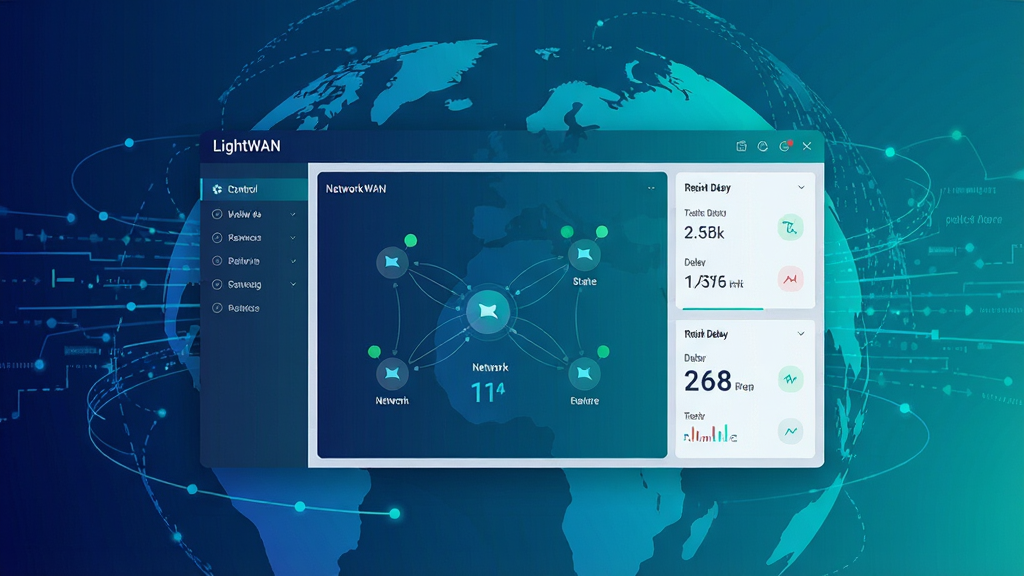Select the sidebar item directly below Control
This screenshot has width=1024, height=576.
(254, 214)
